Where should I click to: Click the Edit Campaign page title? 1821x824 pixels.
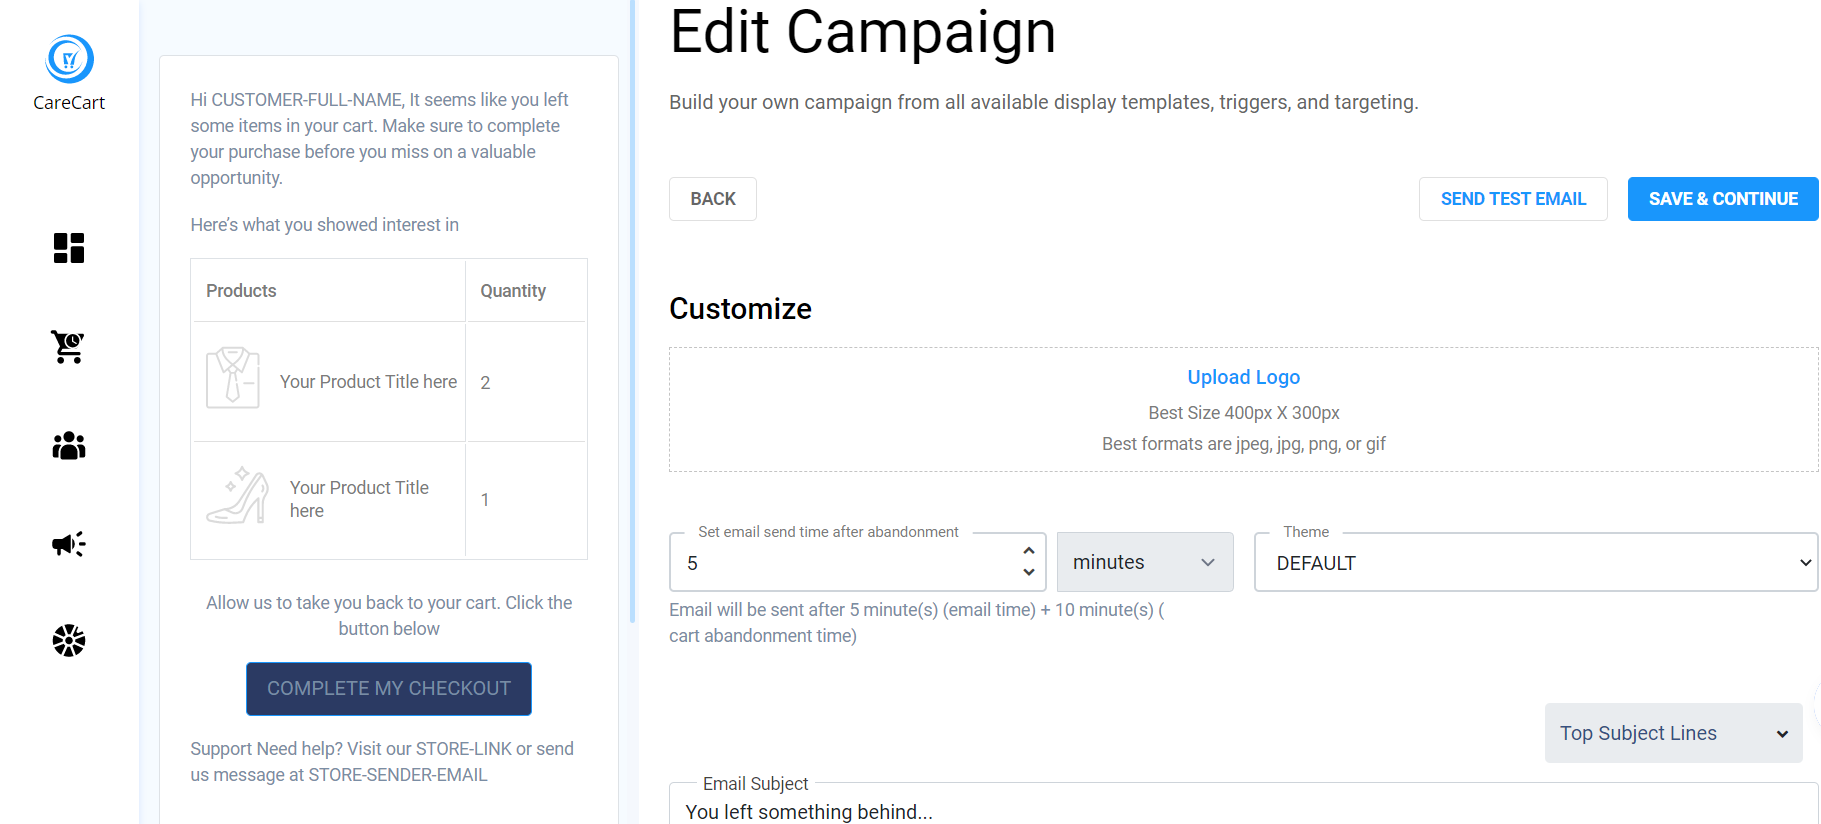pos(862,32)
